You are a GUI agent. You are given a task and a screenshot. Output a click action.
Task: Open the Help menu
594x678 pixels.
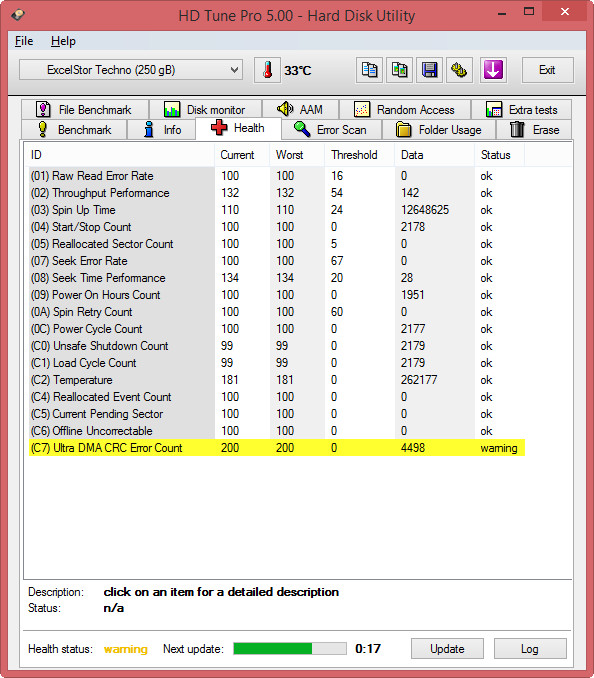coord(63,41)
